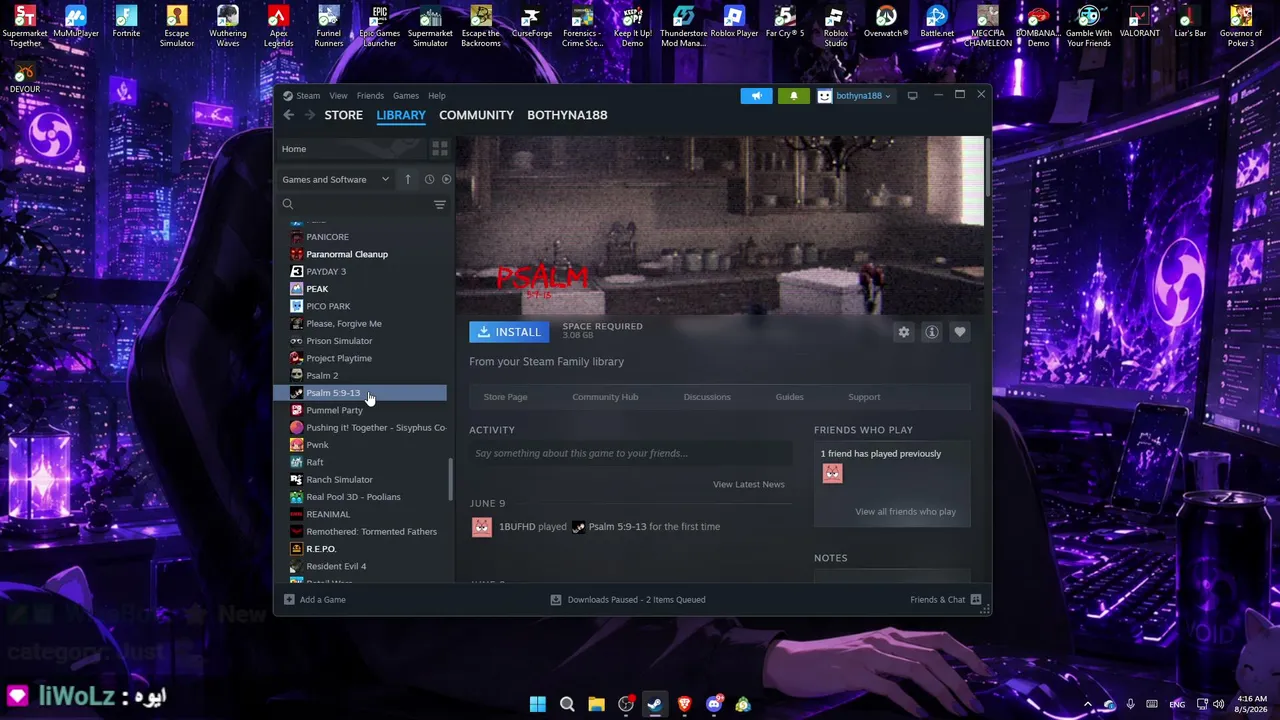Screen dimensions: 1280x720
Task: Click the activity post text field
Action: coord(631,454)
